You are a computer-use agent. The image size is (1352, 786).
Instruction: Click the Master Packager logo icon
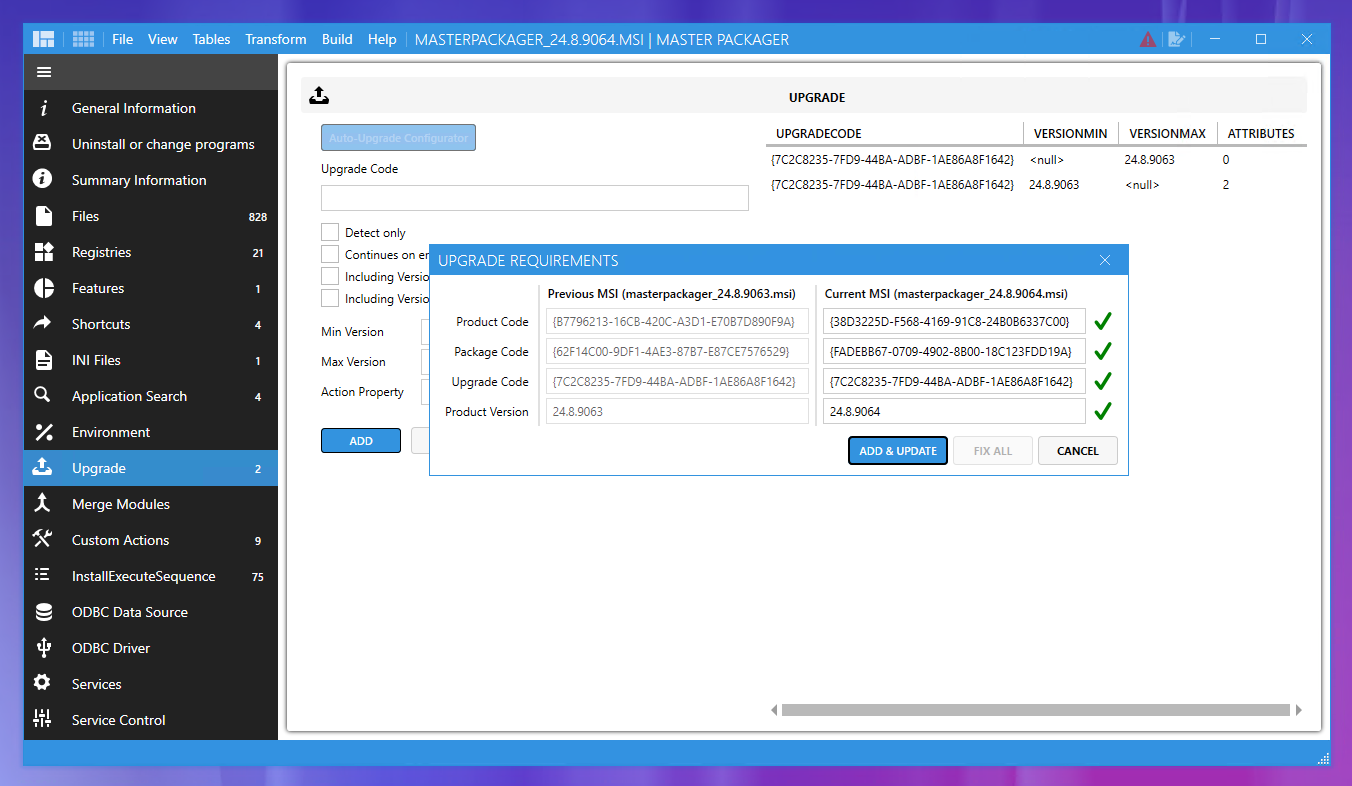coord(43,39)
